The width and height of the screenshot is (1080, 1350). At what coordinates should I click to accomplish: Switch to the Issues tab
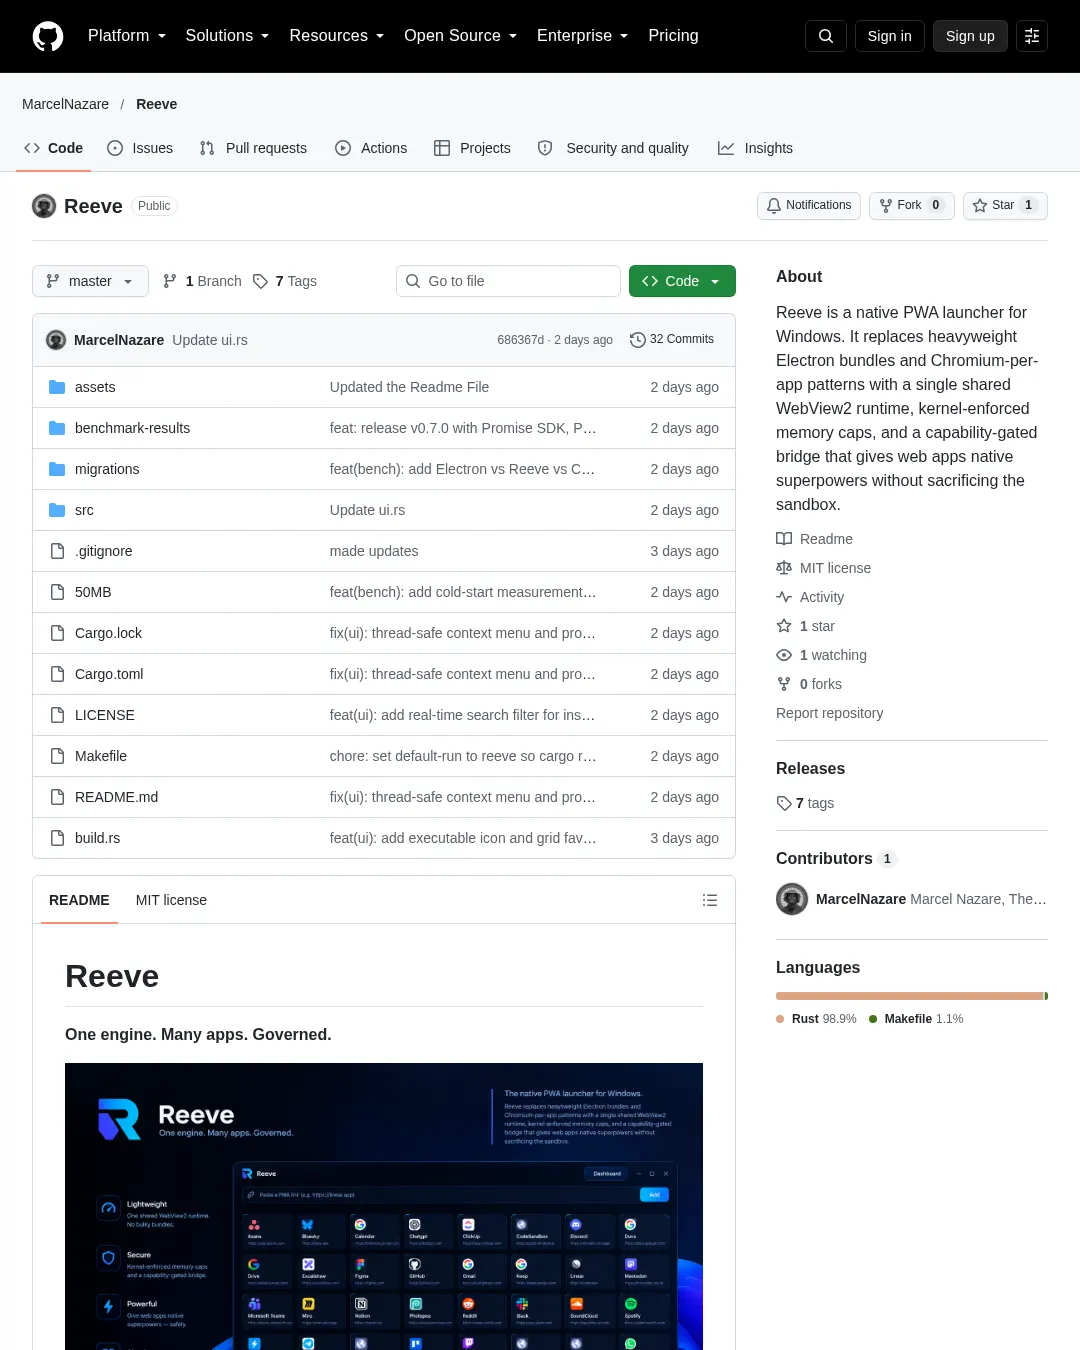click(140, 148)
